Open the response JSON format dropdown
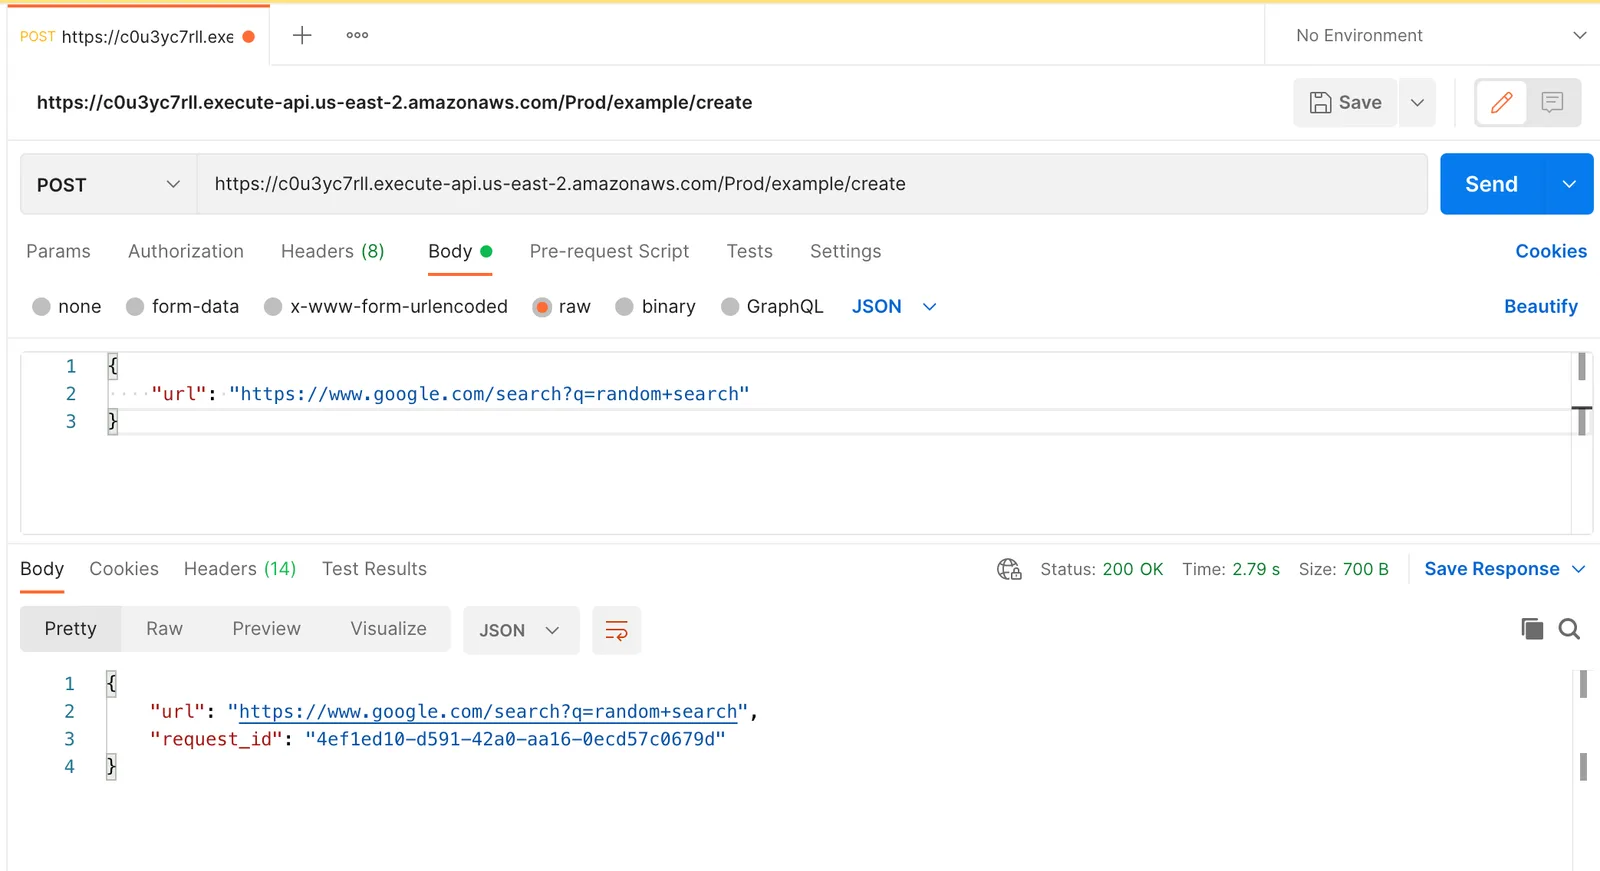This screenshot has height=871, width=1600. [x=521, y=630]
